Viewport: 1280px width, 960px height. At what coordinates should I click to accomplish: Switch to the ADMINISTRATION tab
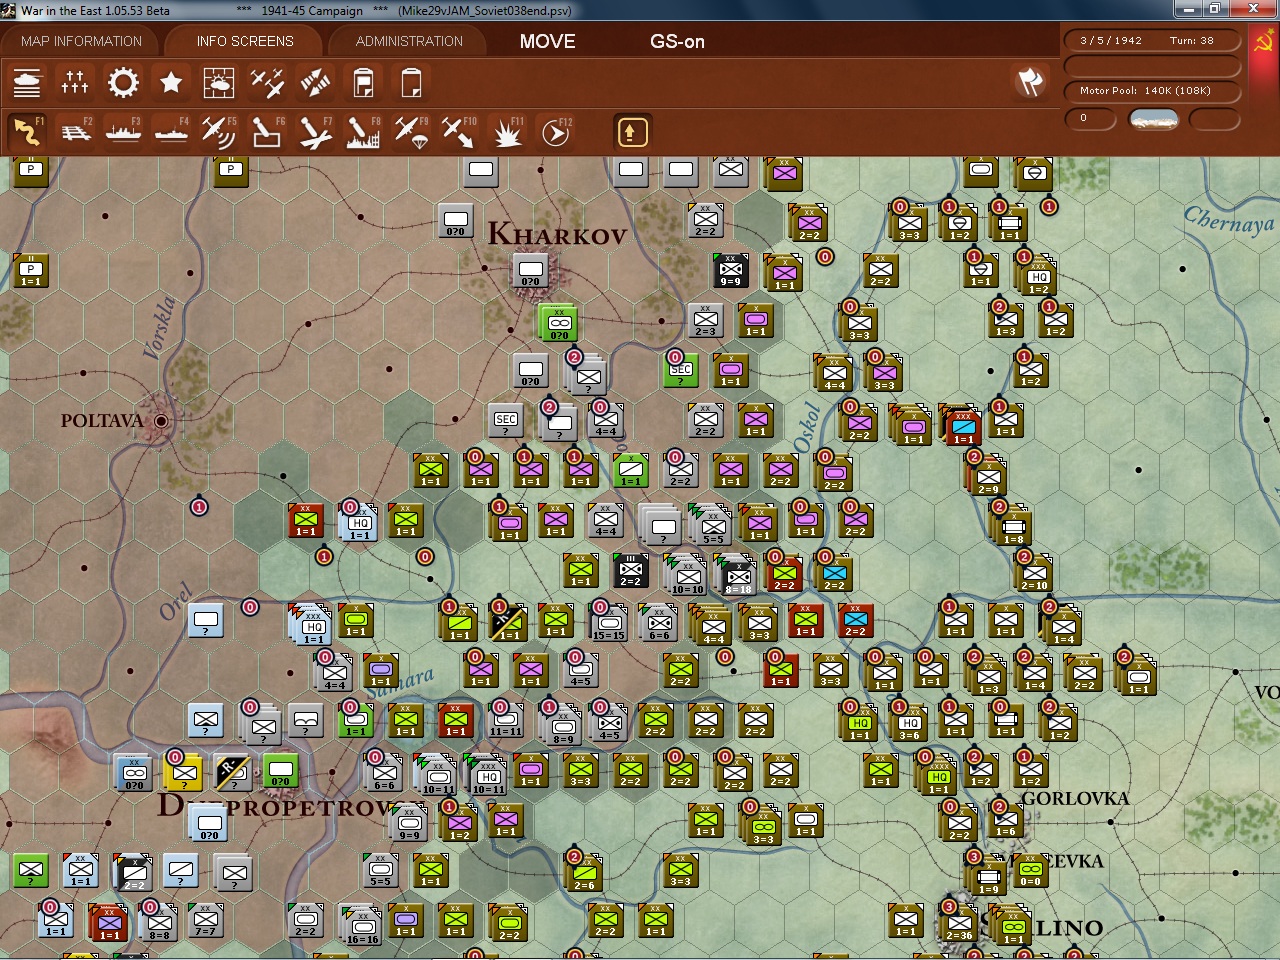(x=409, y=41)
